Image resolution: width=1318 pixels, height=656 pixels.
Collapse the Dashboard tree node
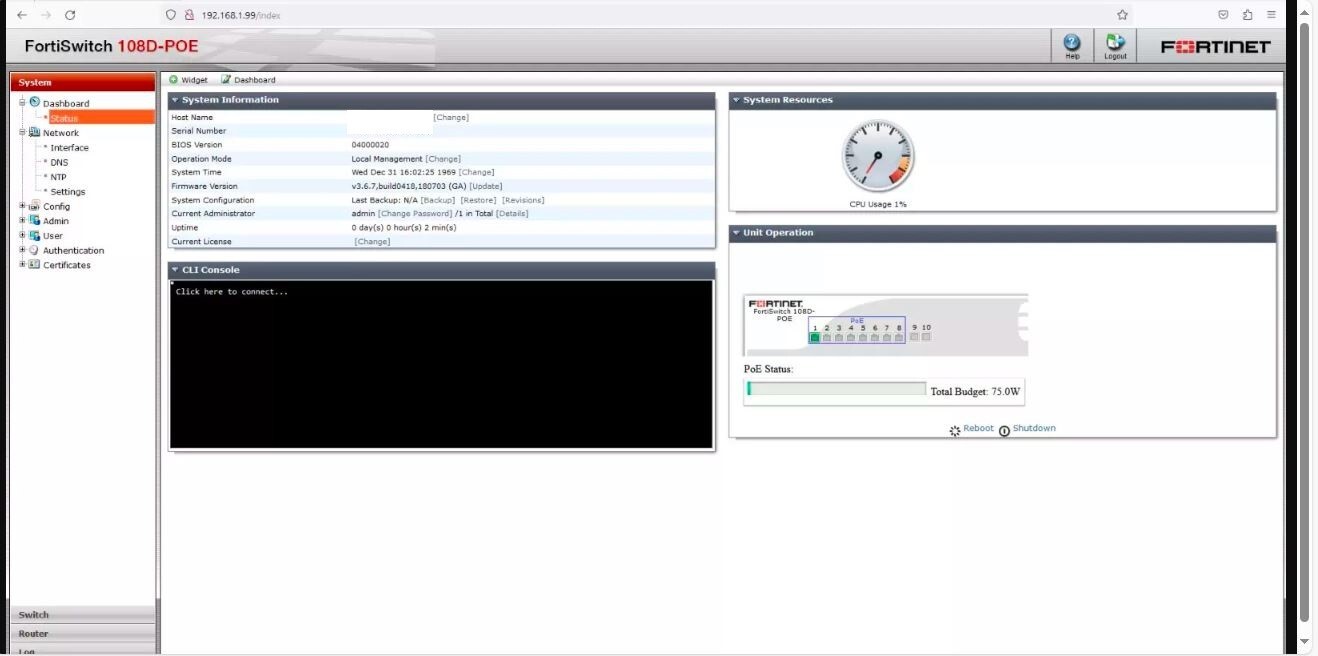22,102
